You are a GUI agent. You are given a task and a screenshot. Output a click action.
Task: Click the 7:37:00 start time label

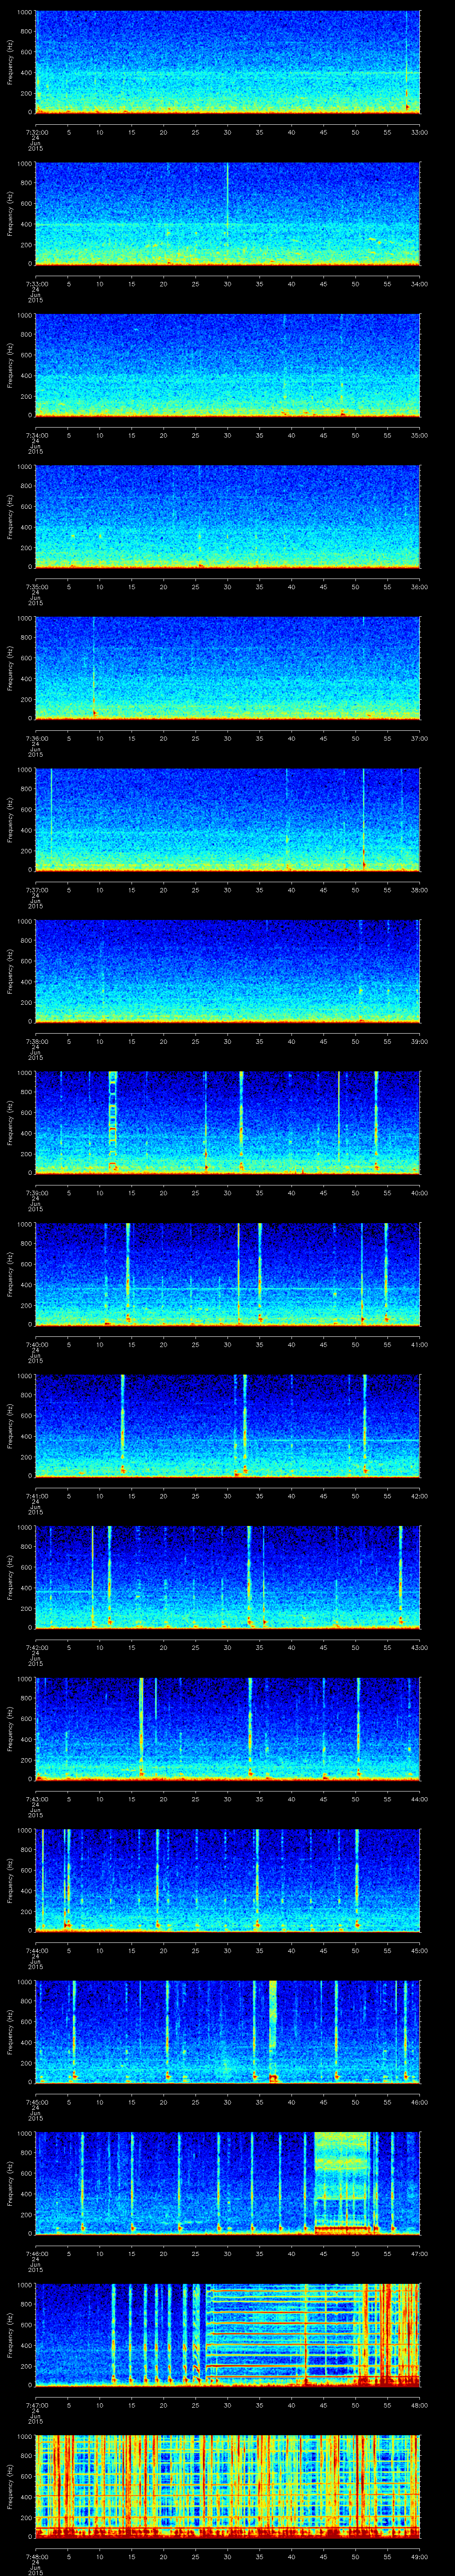36,890
